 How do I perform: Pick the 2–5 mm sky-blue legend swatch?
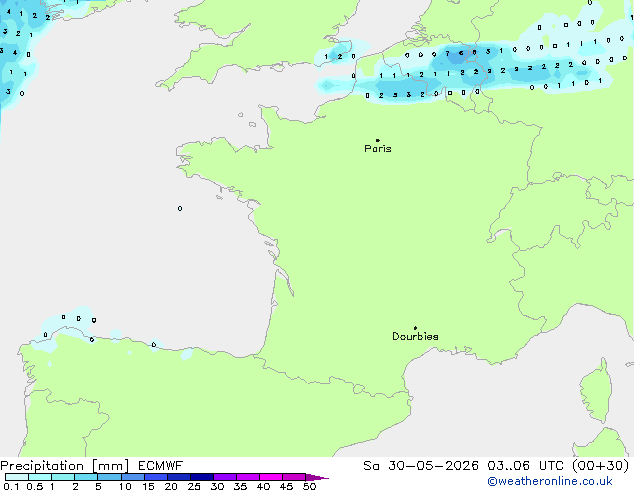[86, 477]
